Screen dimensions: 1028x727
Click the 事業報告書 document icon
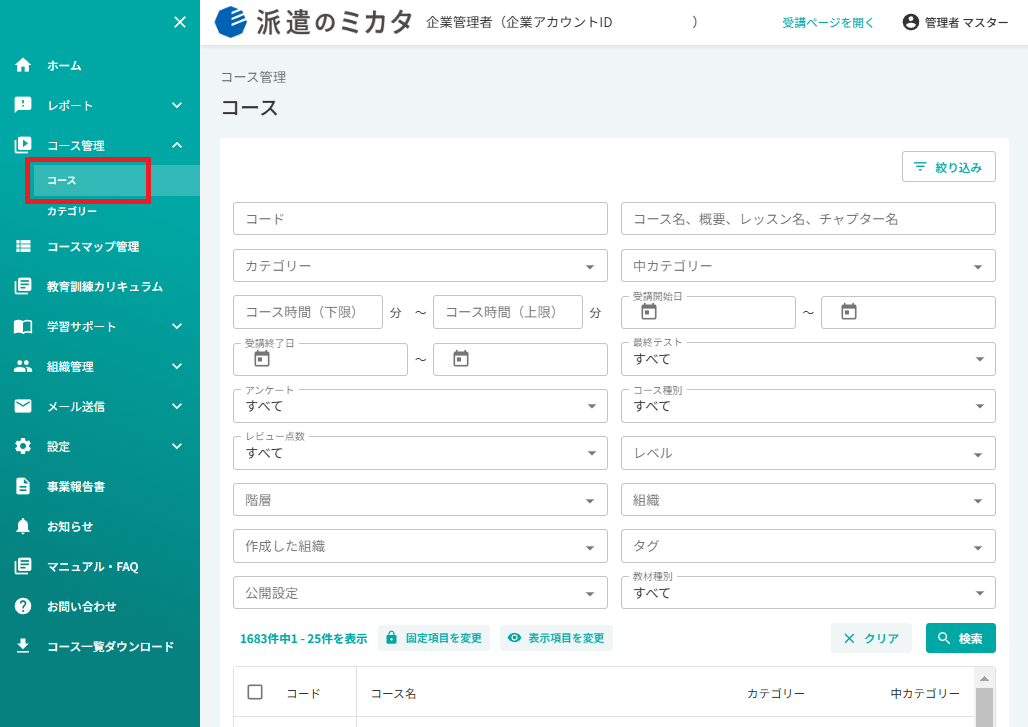(x=23, y=486)
